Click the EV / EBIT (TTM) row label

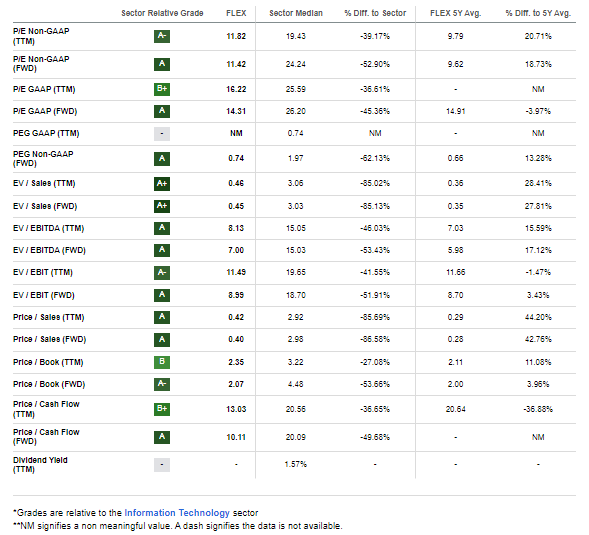43,273
